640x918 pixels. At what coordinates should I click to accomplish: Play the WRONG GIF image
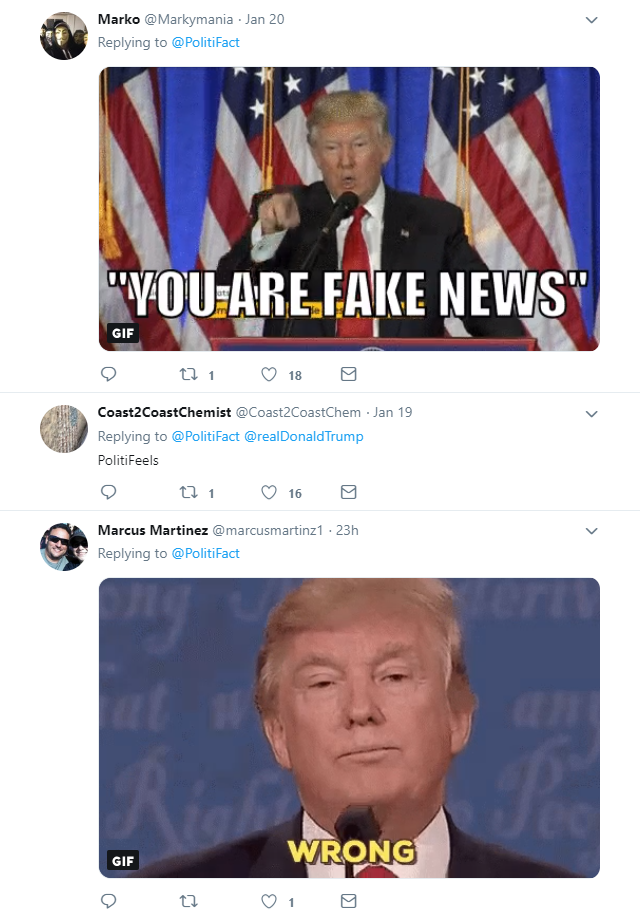(349, 728)
